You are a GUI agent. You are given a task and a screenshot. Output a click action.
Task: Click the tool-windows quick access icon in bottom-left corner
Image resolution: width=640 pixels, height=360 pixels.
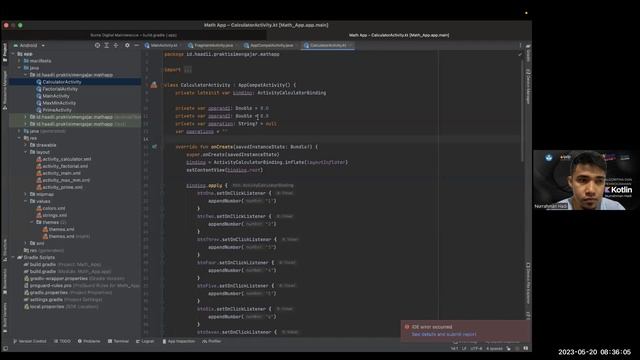[x=5, y=349]
